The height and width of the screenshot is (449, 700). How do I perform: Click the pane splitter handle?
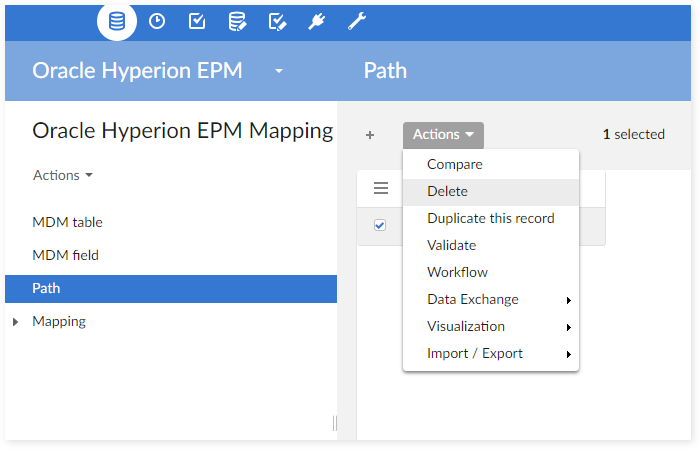click(x=335, y=424)
